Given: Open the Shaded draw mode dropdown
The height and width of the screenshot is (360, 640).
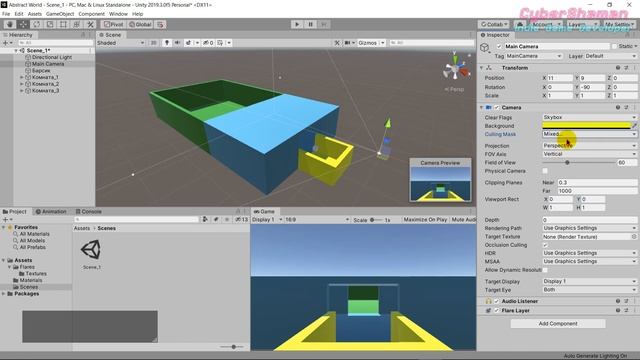Looking at the screenshot, I should 121,43.
